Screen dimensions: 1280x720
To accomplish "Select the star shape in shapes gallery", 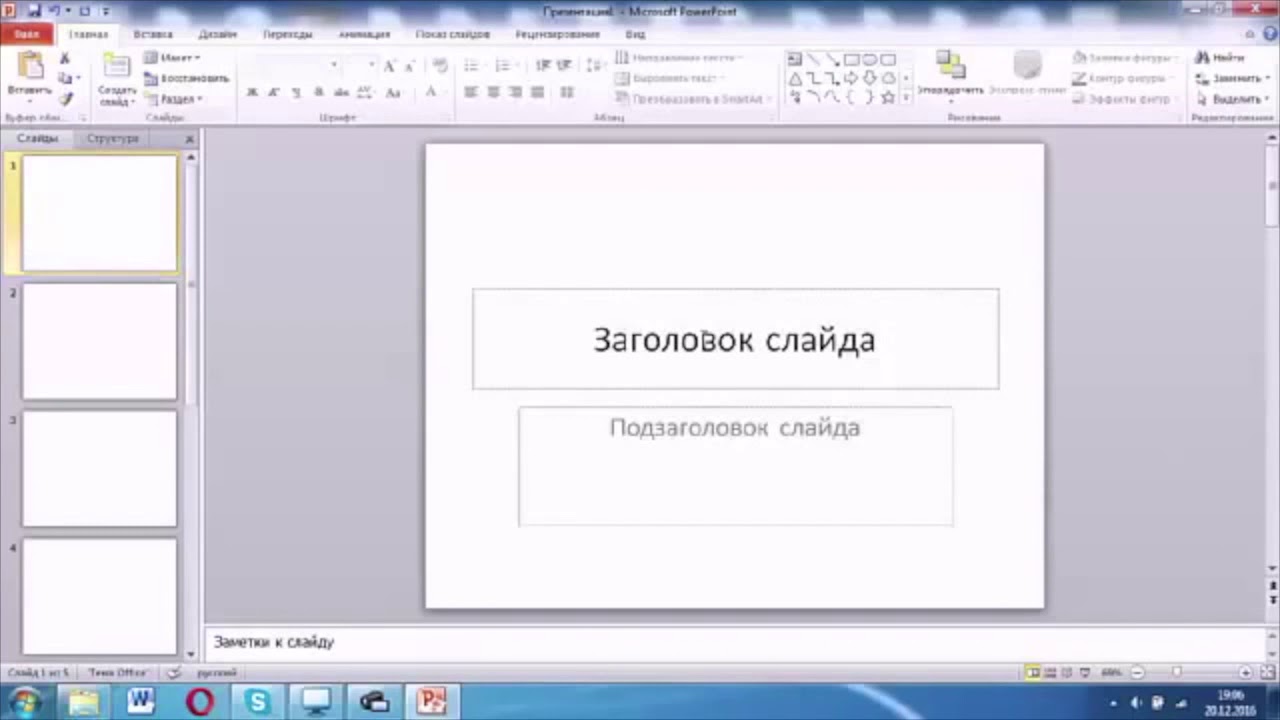I will (887, 97).
